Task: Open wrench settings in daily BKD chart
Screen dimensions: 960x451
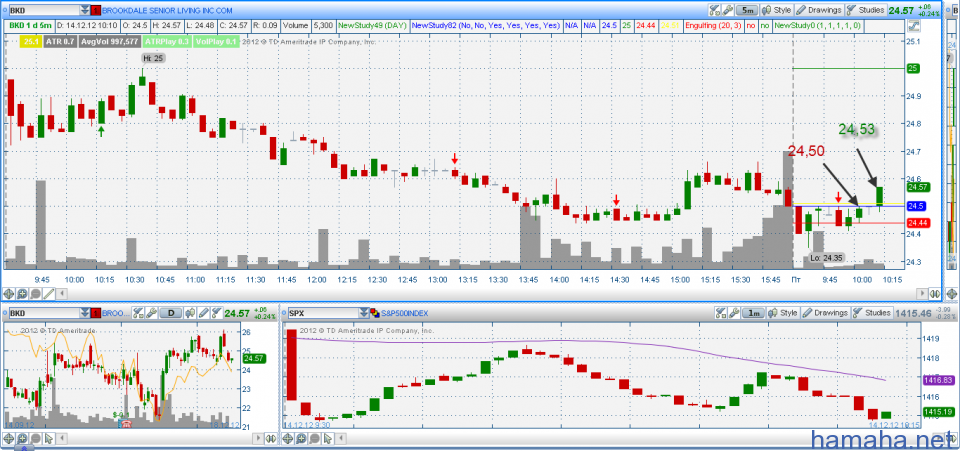Action: point(151,313)
